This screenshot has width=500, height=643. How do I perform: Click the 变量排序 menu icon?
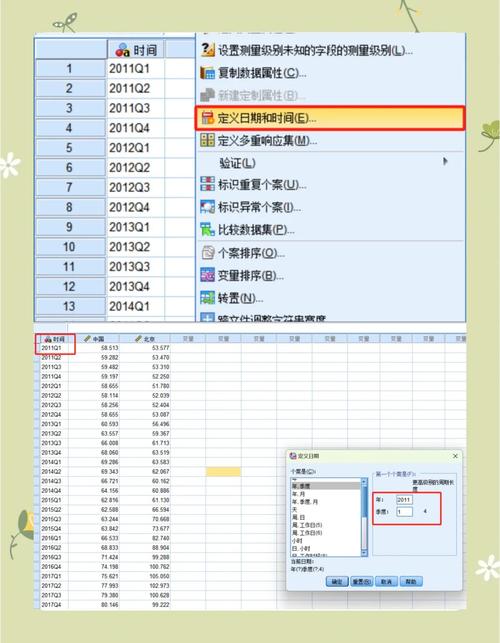click(x=208, y=275)
